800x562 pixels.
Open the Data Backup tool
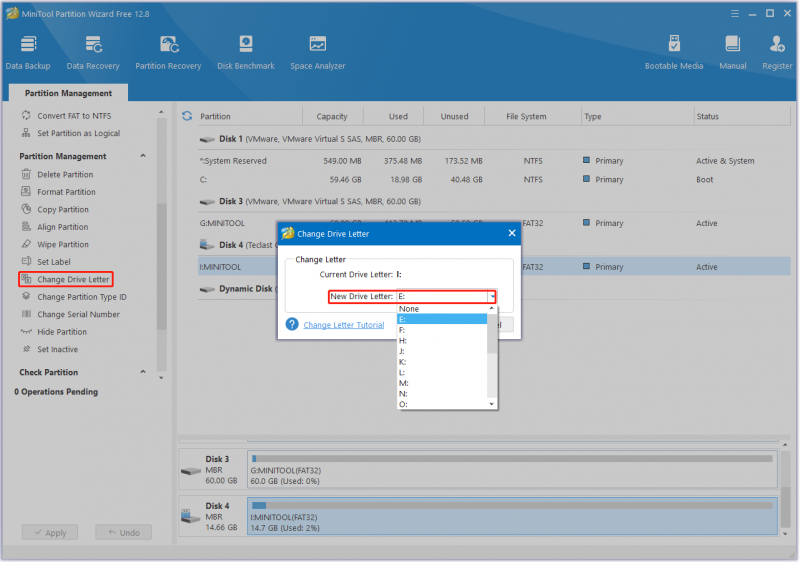pyautogui.click(x=28, y=52)
